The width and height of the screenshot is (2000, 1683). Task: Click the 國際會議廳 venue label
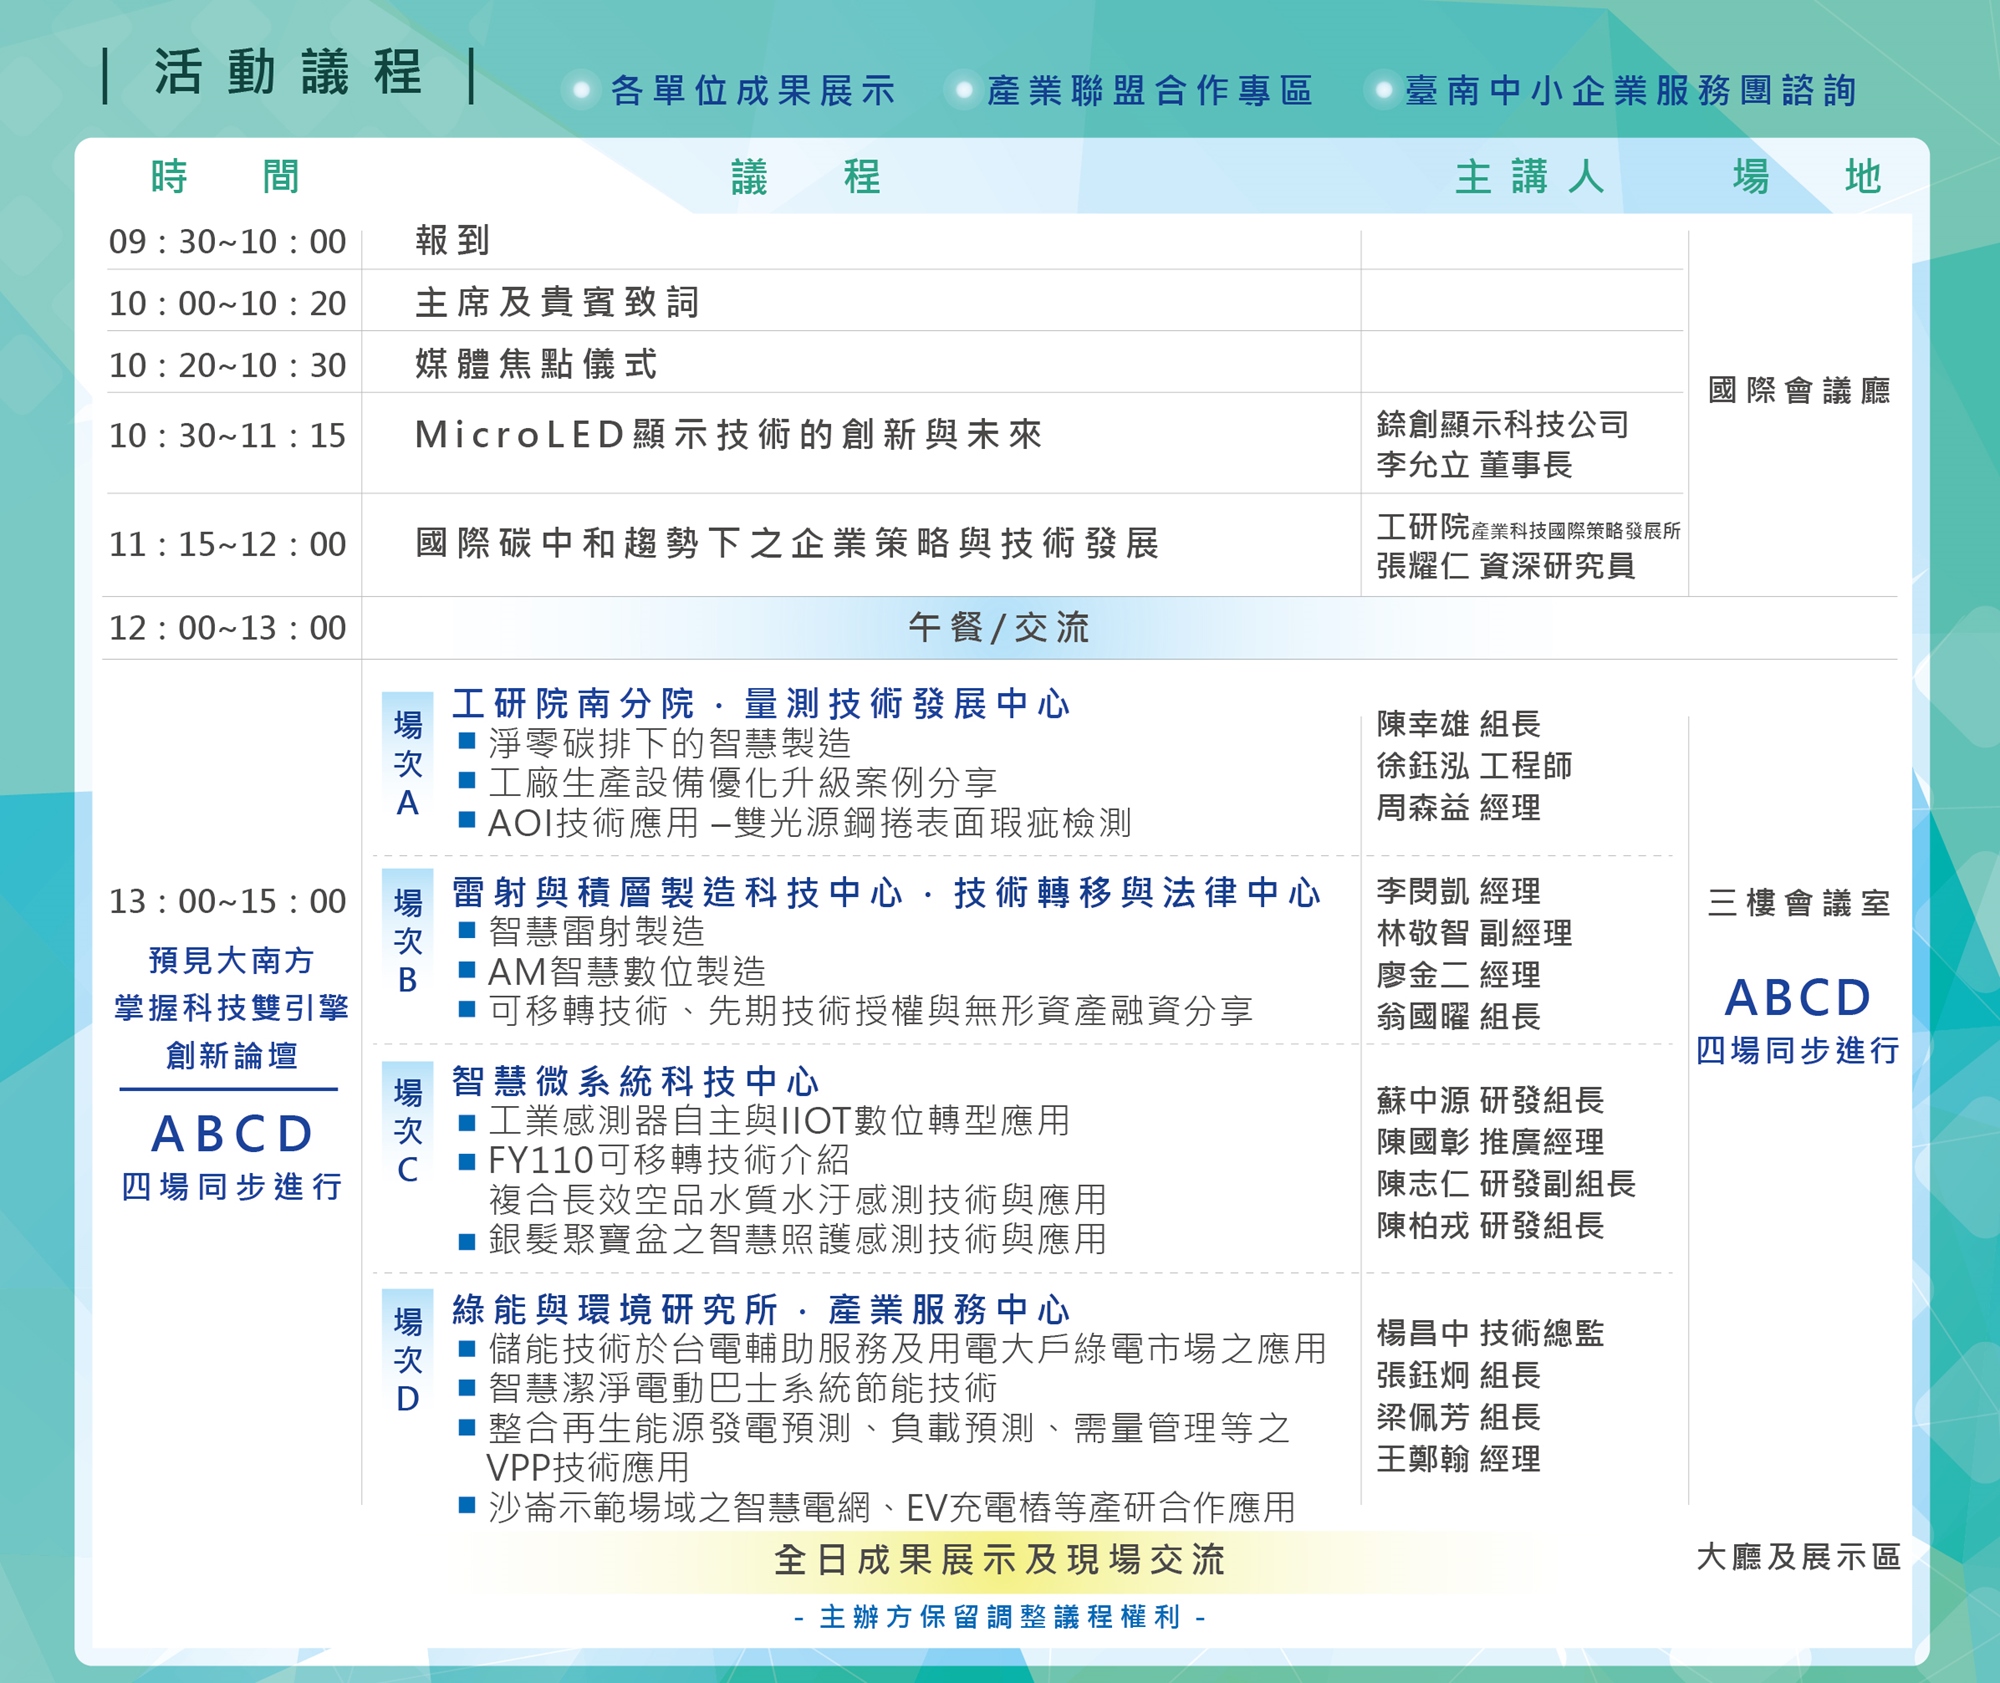pyautogui.click(x=1798, y=390)
